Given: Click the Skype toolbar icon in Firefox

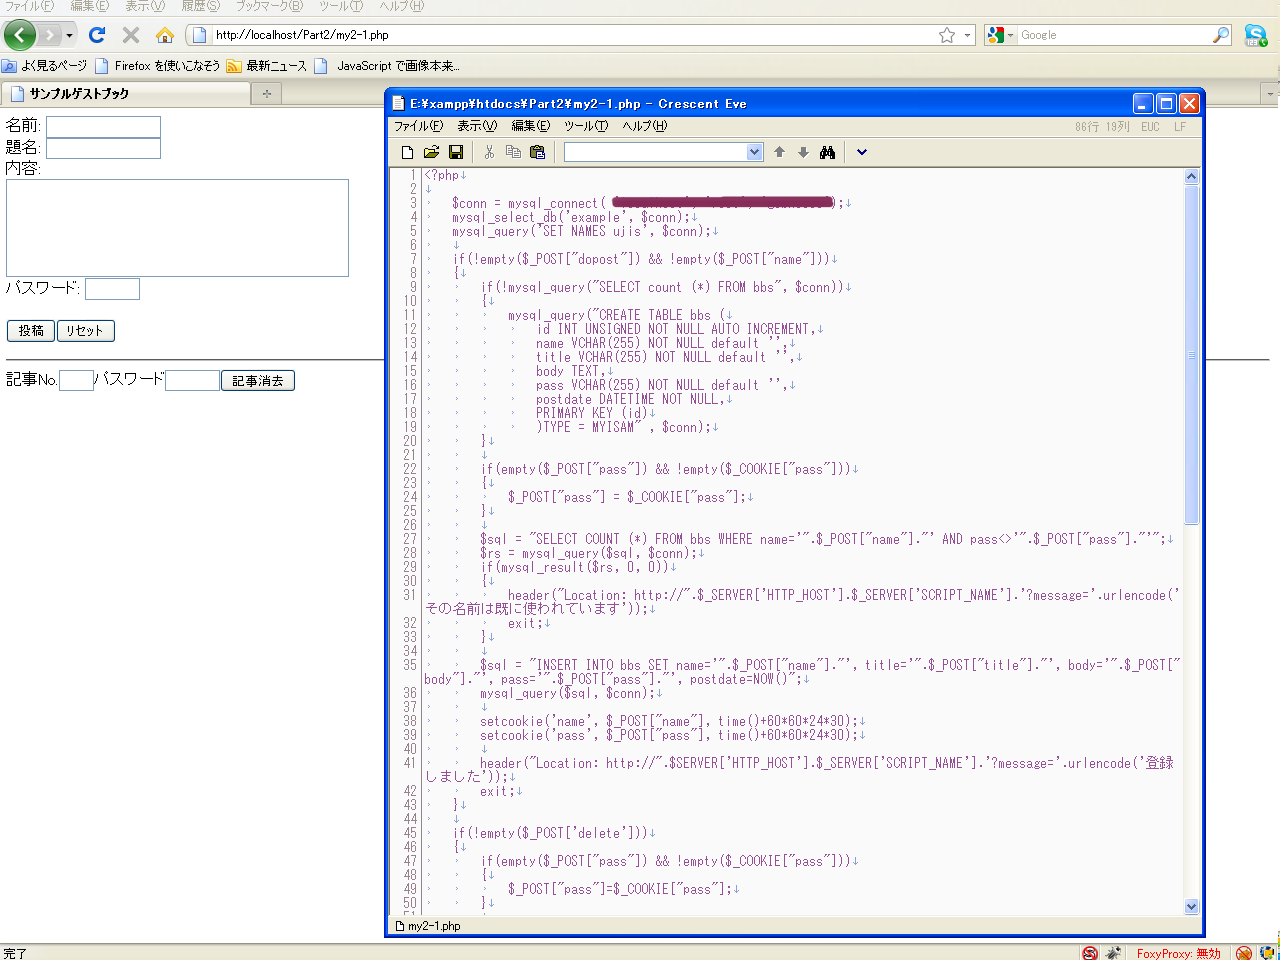Looking at the screenshot, I should click(1256, 35).
